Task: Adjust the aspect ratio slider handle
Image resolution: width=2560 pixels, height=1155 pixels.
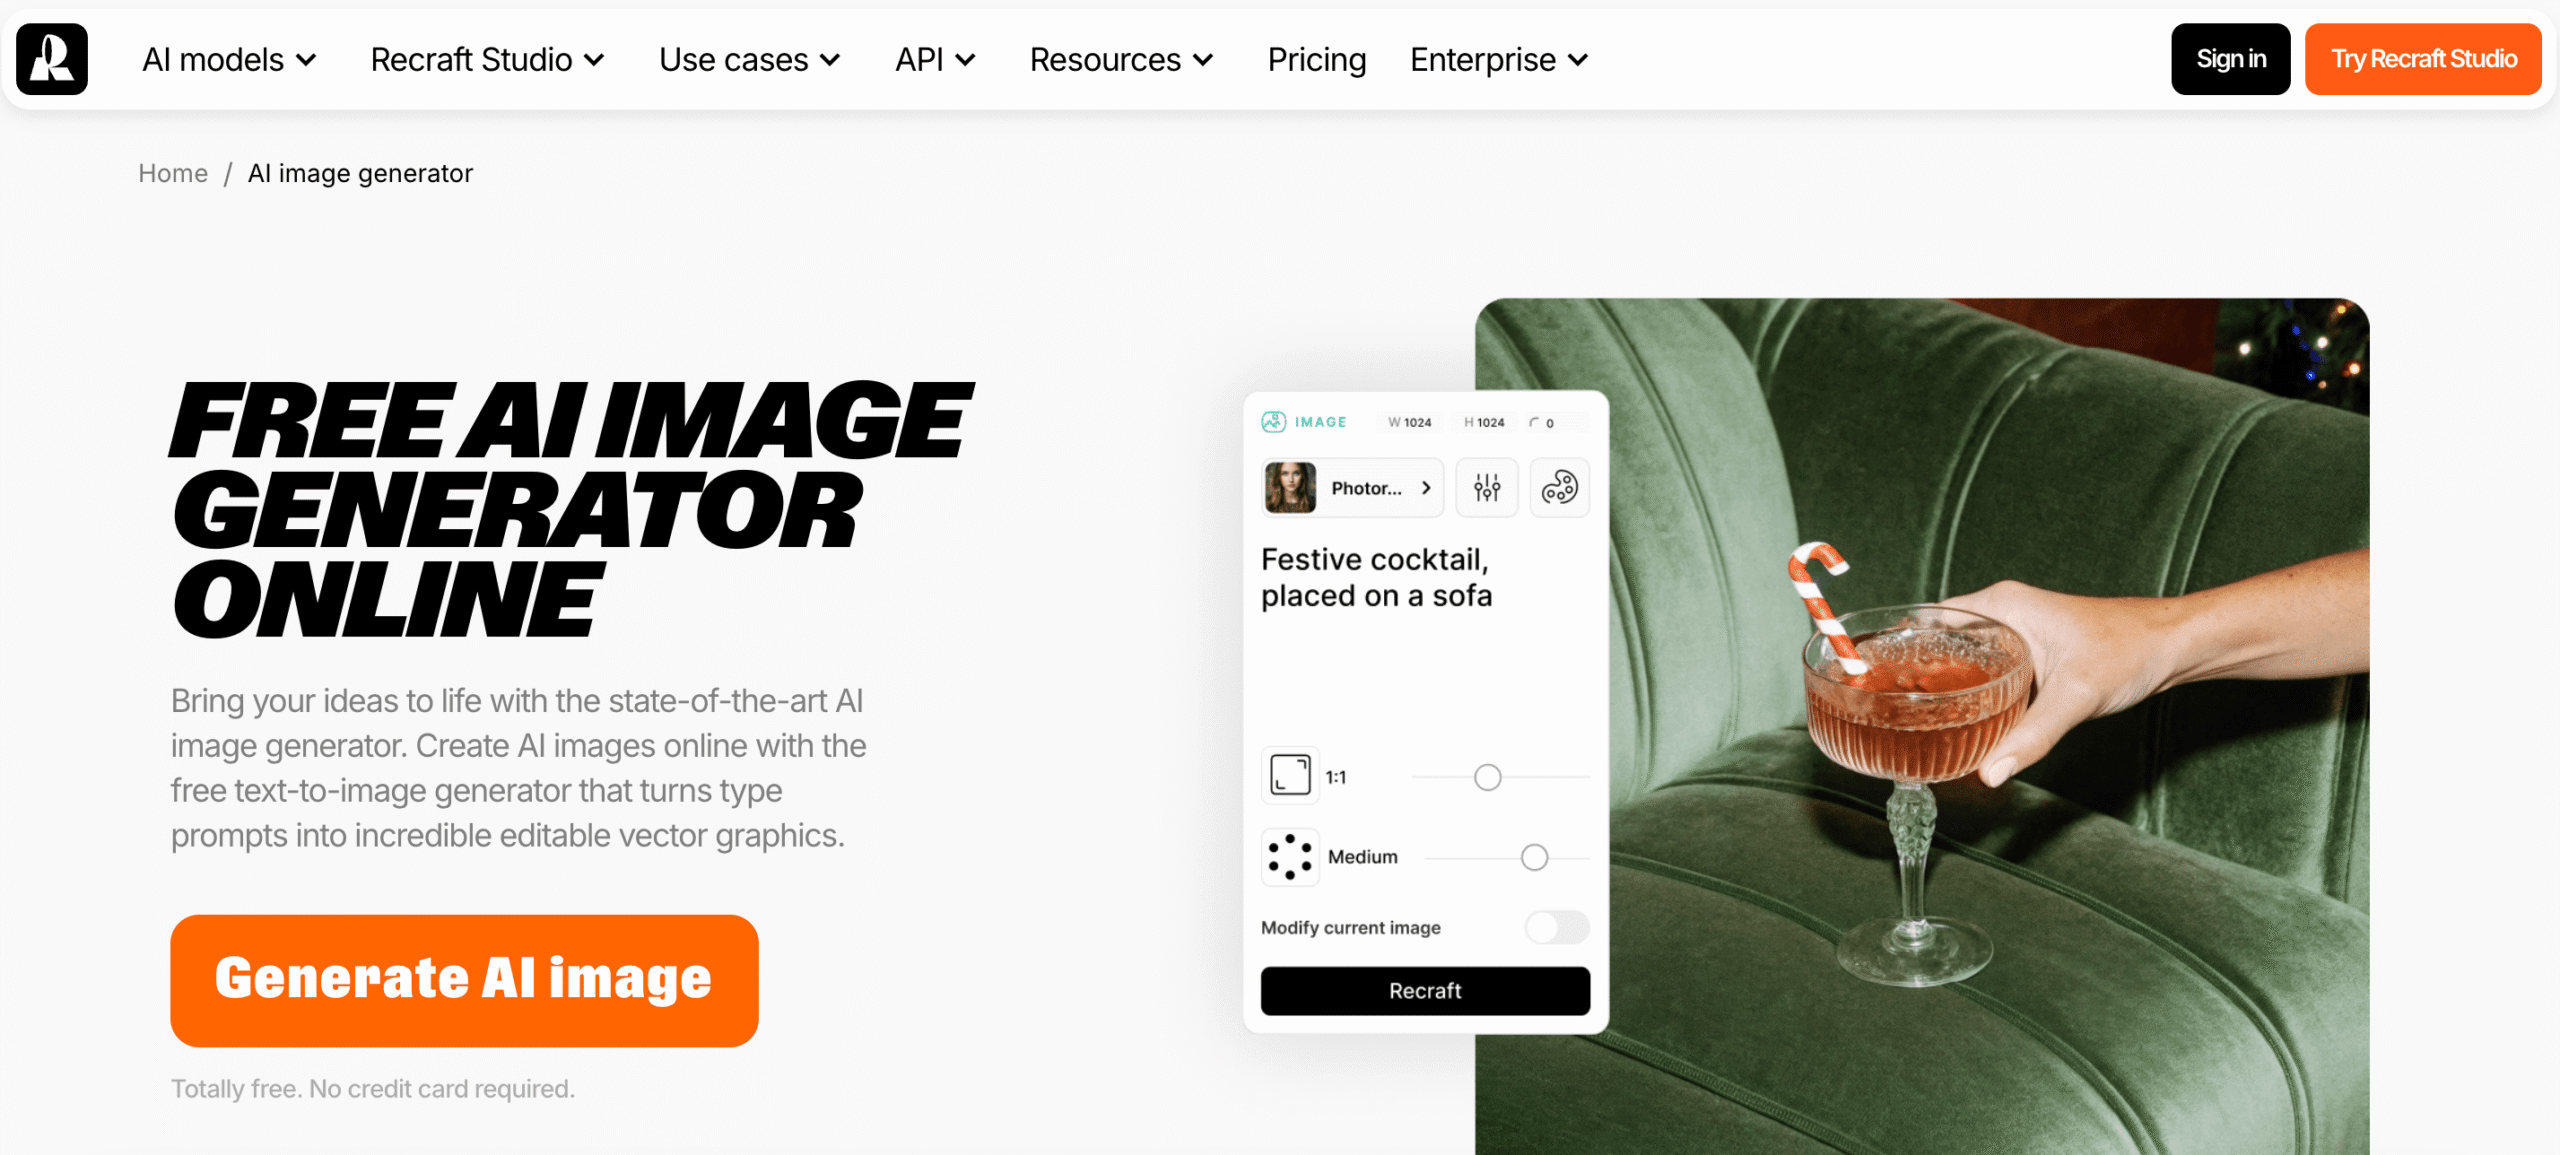Action: [x=1488, y=777]
